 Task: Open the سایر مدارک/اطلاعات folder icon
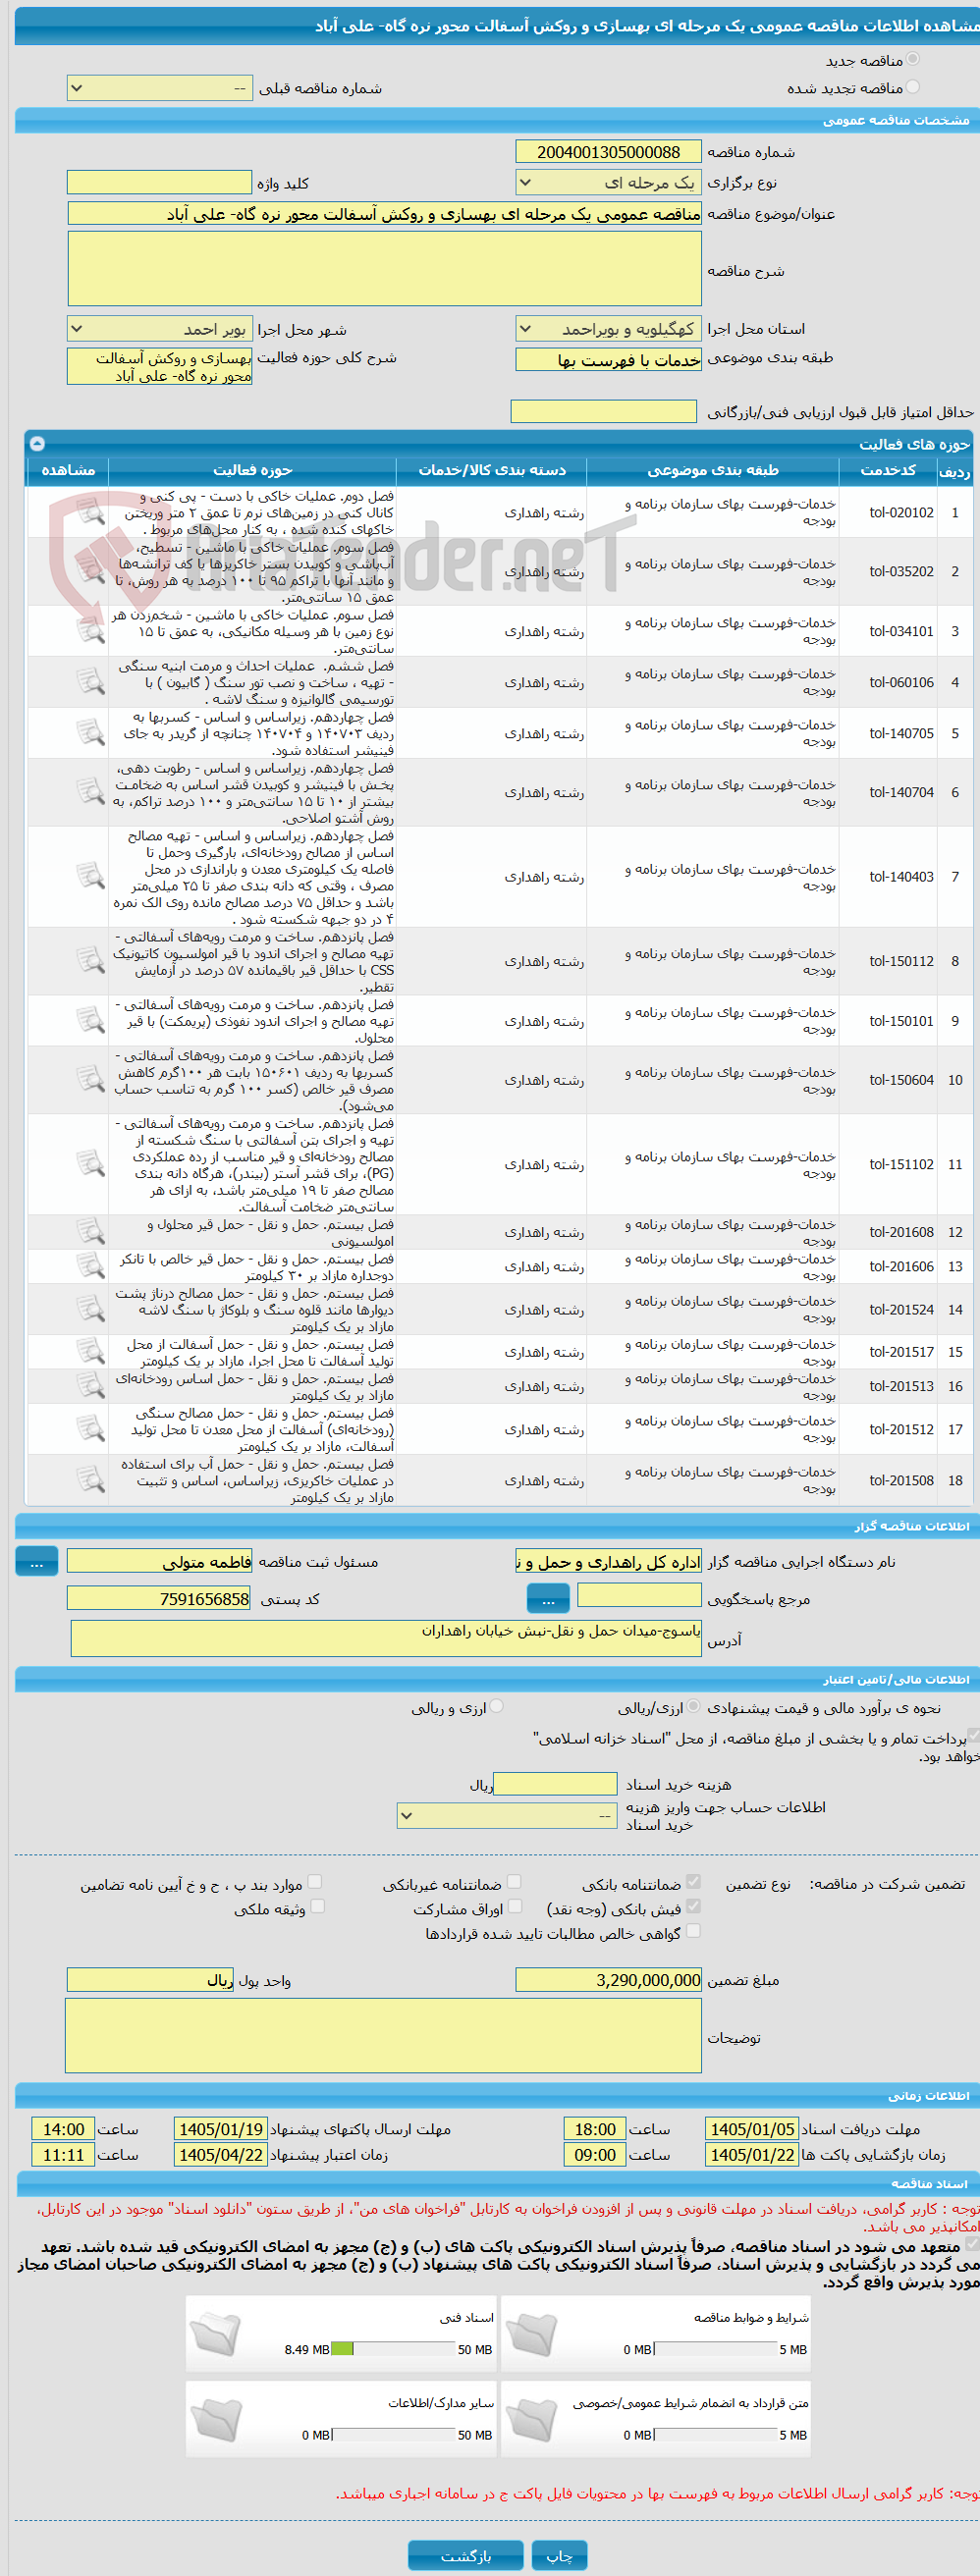click(x=216, y=2419)
